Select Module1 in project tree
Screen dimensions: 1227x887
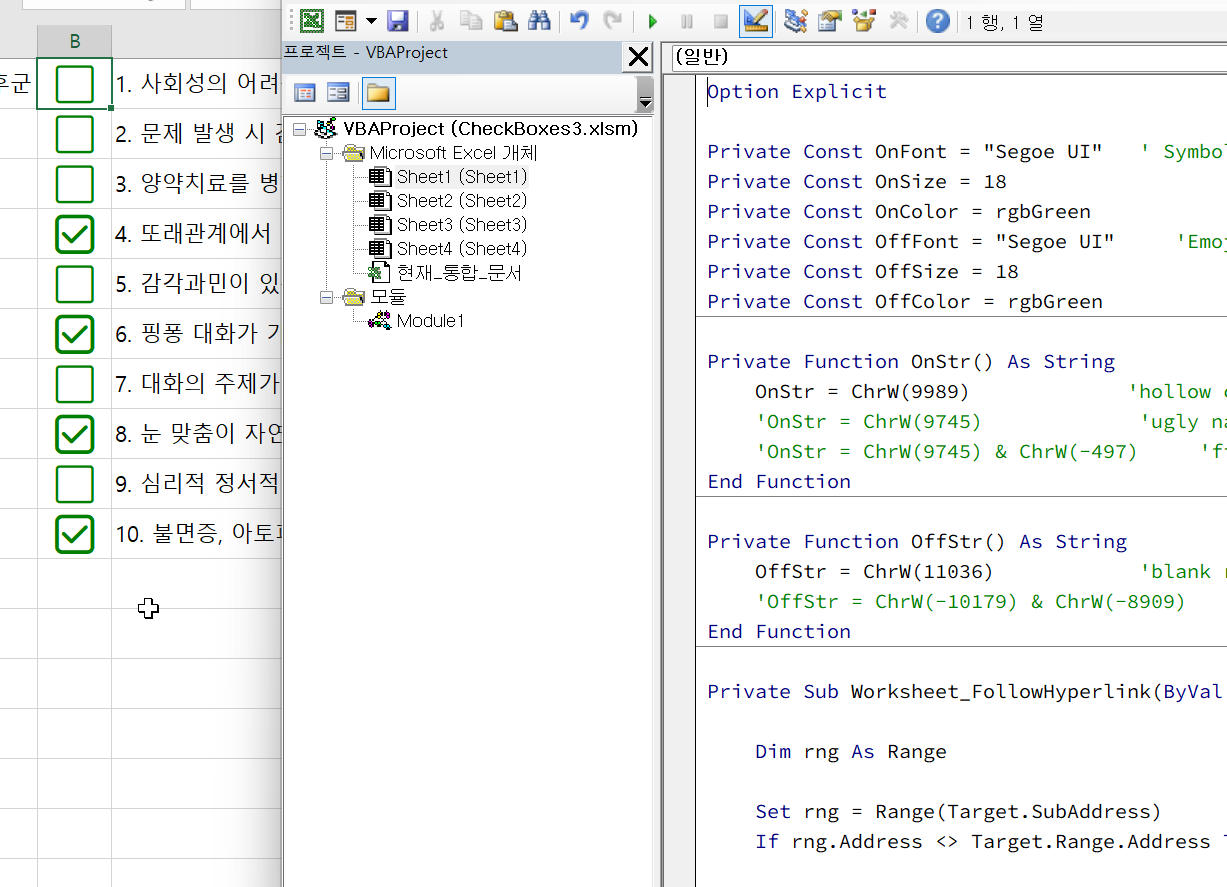[430, 321]
